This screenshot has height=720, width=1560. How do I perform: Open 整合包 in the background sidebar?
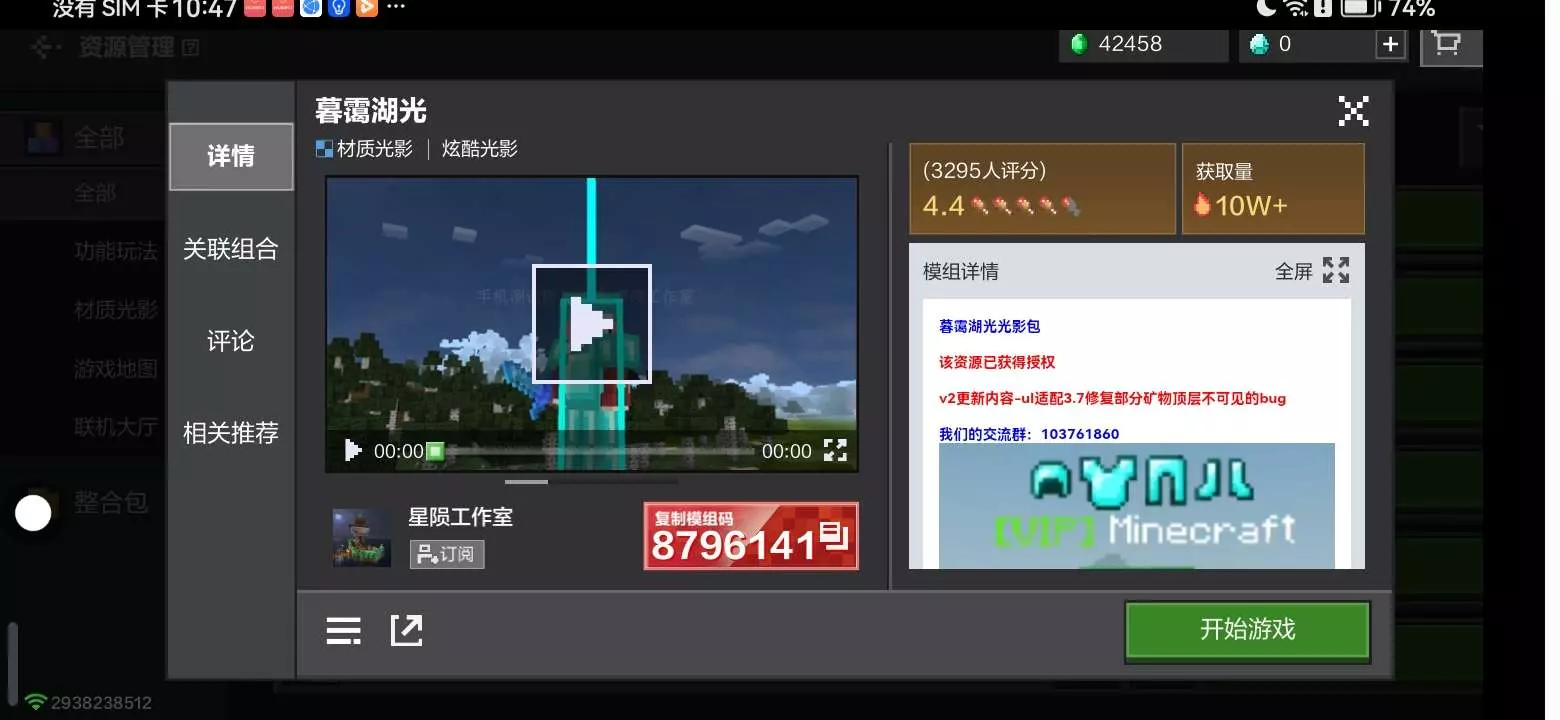(111, 502)
